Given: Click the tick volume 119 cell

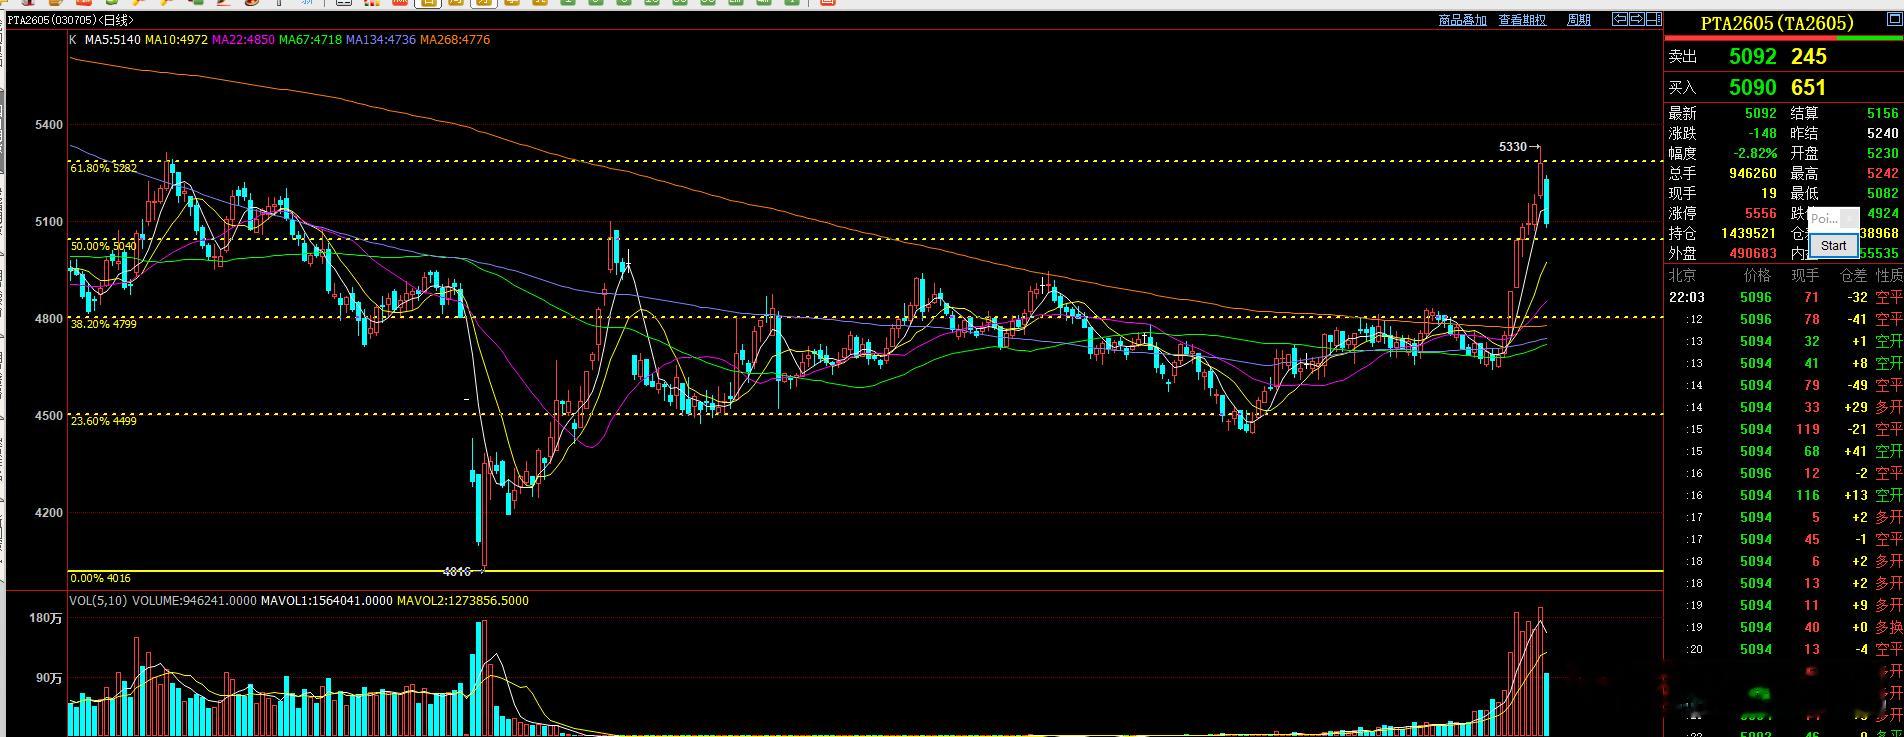Looking at the screenshot, I should [1807, 429].
